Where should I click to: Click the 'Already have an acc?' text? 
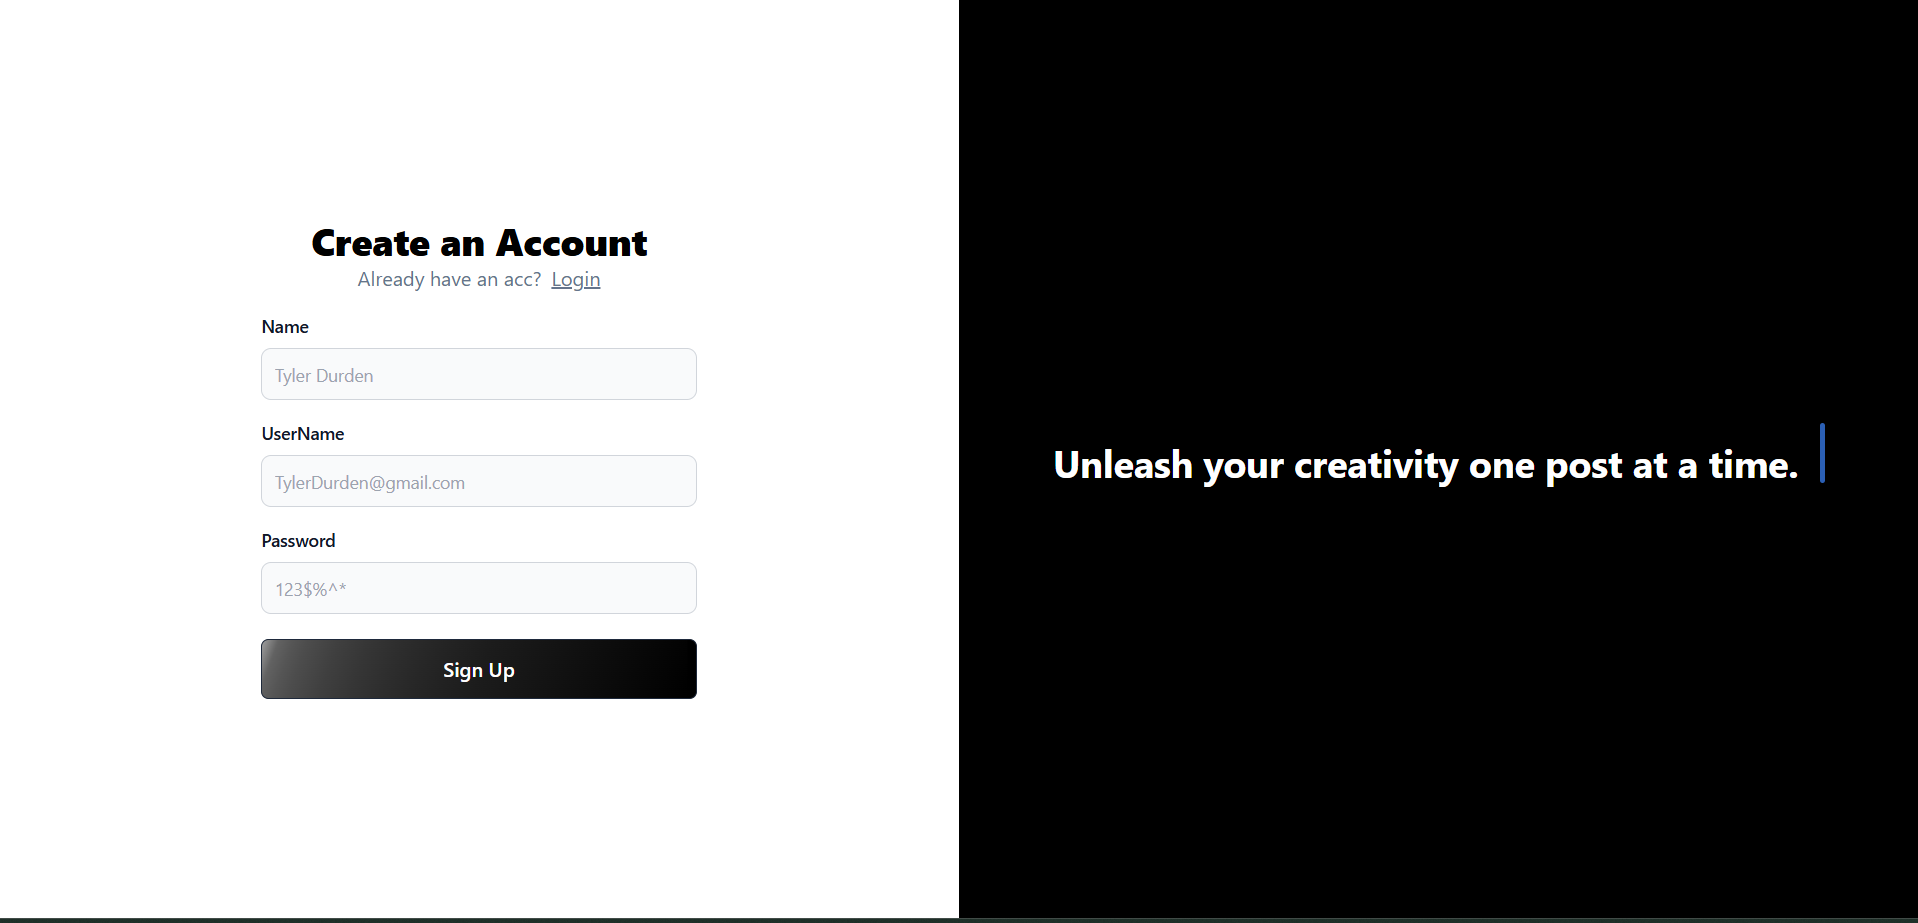click(x=449, y=280)
